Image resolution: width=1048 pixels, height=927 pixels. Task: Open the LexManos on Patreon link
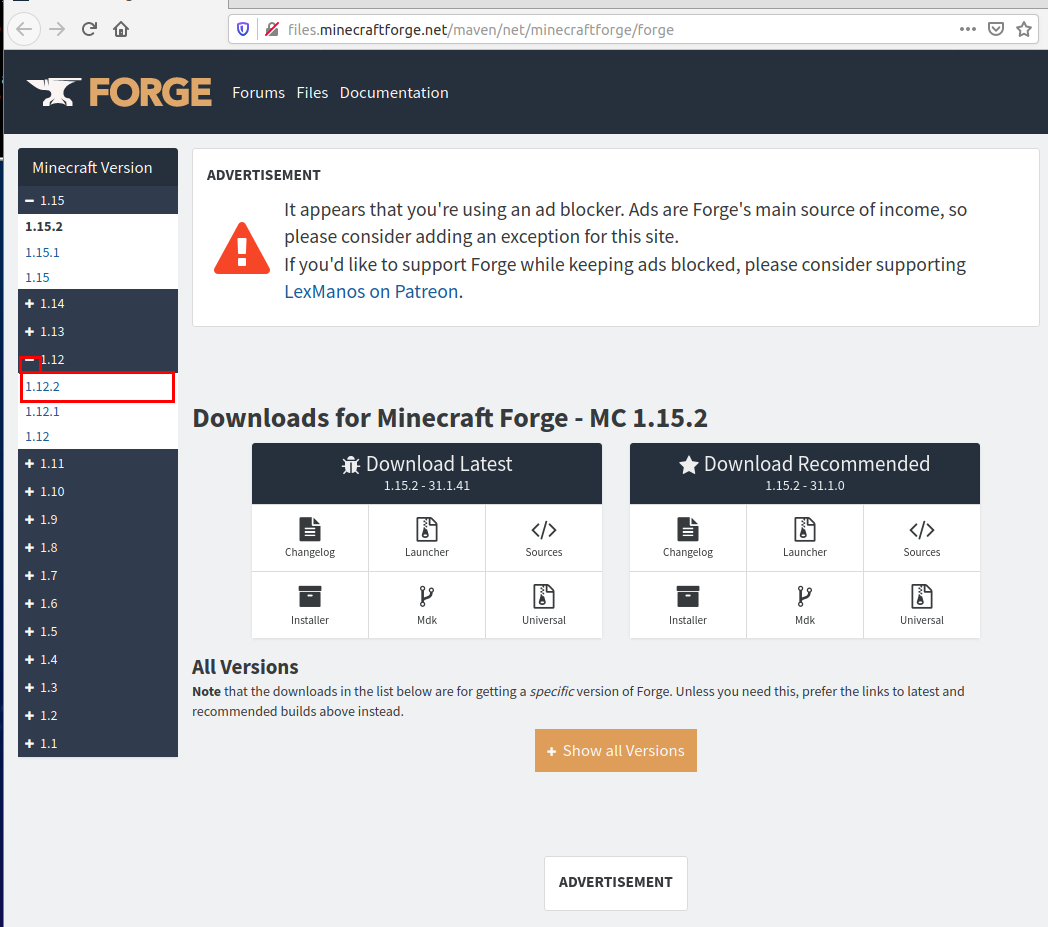371,292
